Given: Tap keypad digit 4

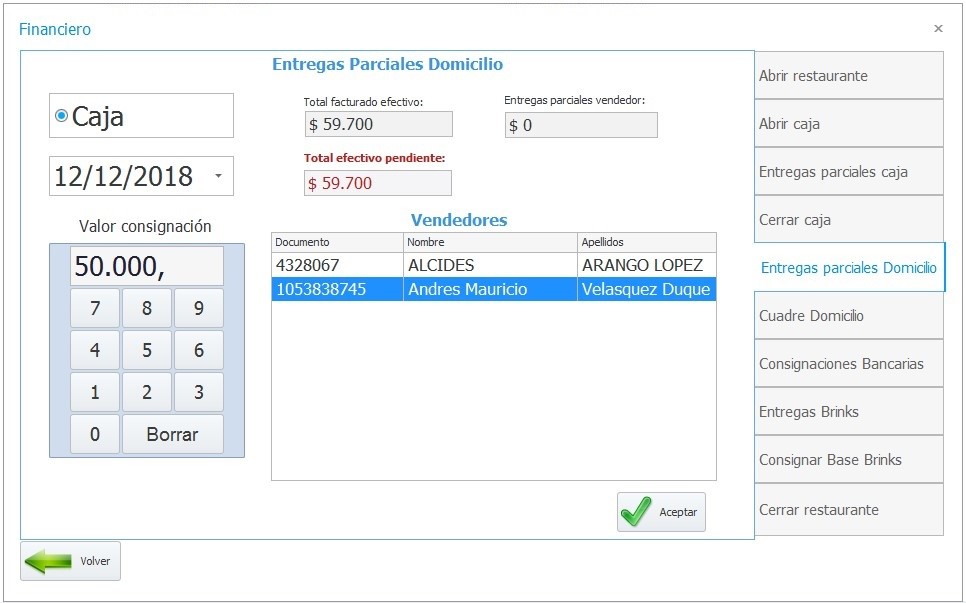Looking at the screenshot, I should pyautogui.click(x=95, y=350).
